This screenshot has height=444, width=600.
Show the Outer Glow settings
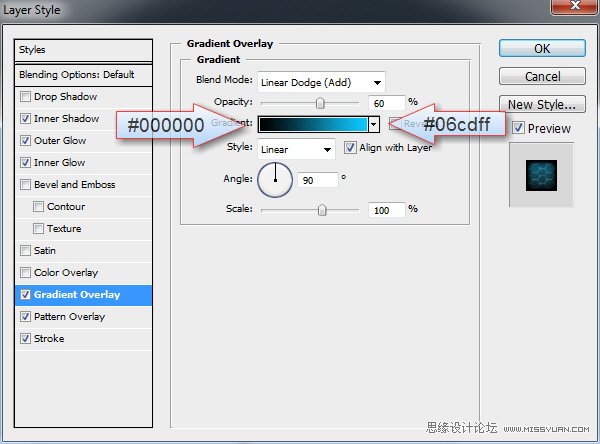(x=60, y=140)
